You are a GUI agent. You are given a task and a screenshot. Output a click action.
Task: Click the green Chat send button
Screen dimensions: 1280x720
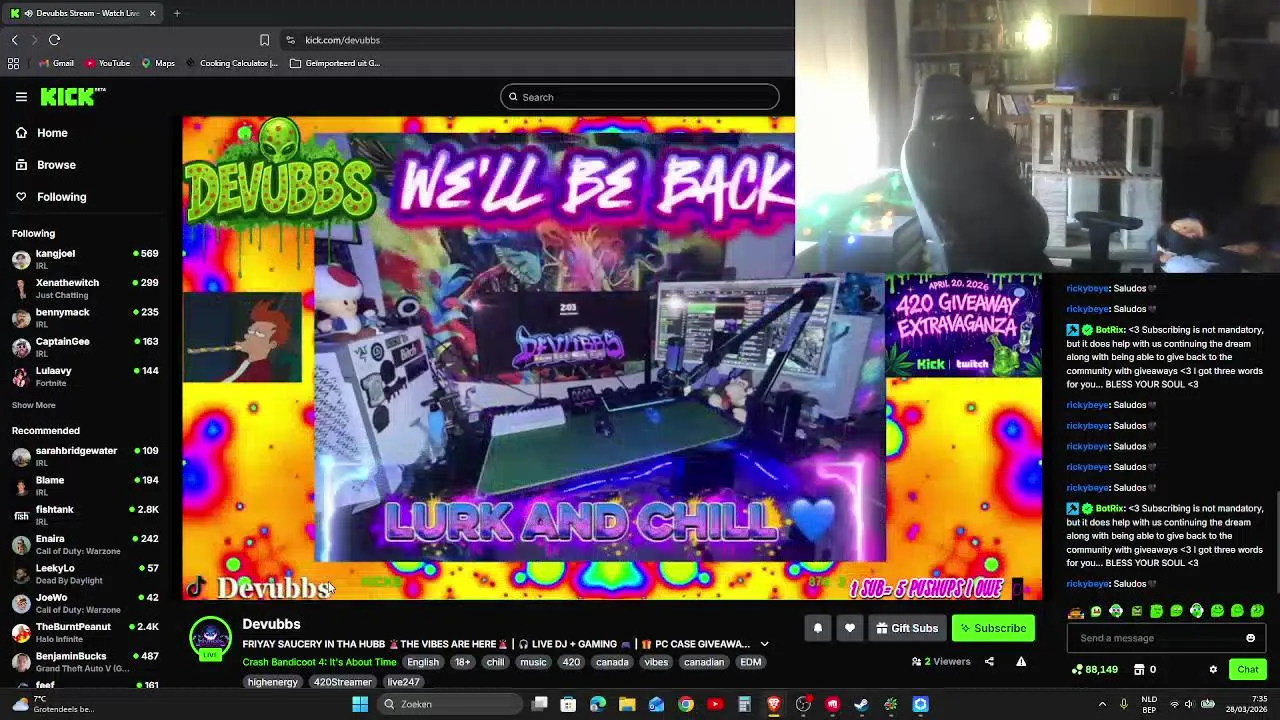point(1247,669)
